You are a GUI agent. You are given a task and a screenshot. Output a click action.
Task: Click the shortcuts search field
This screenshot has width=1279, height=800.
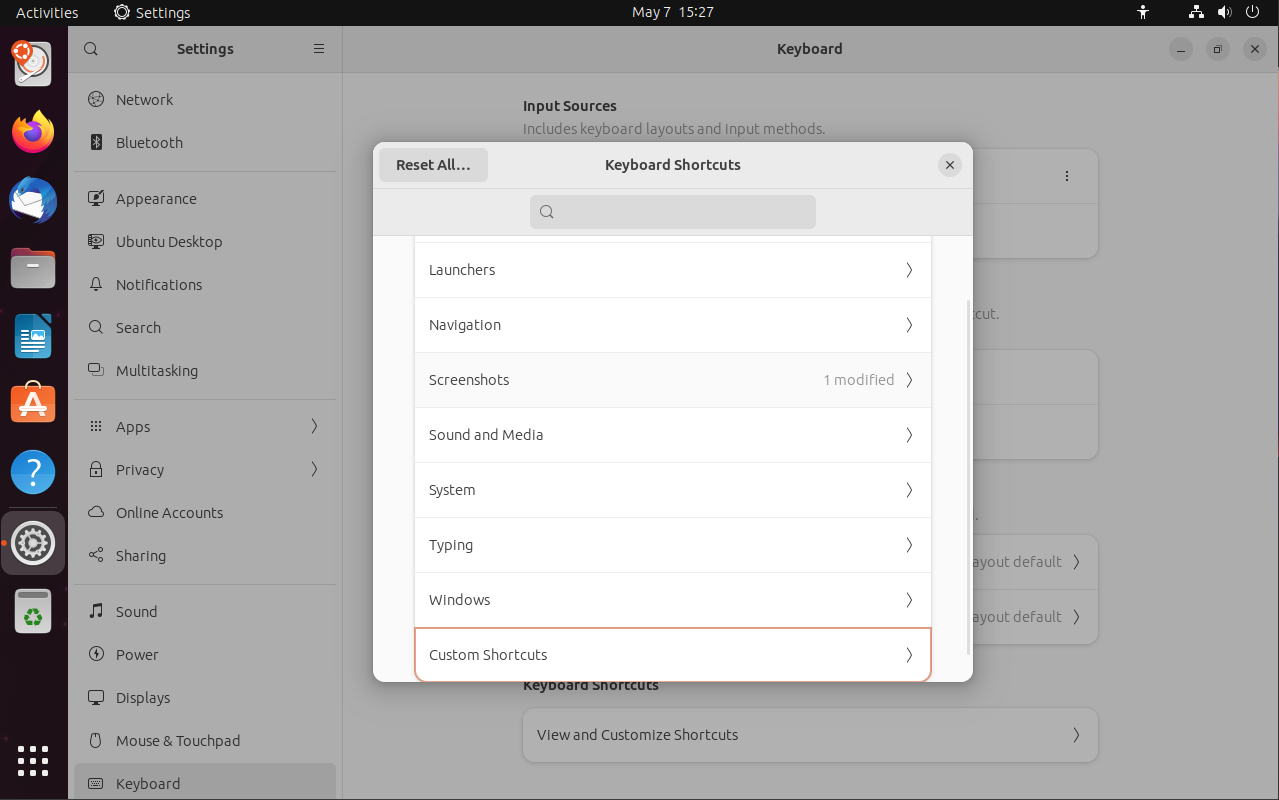[x=673, y=212]
